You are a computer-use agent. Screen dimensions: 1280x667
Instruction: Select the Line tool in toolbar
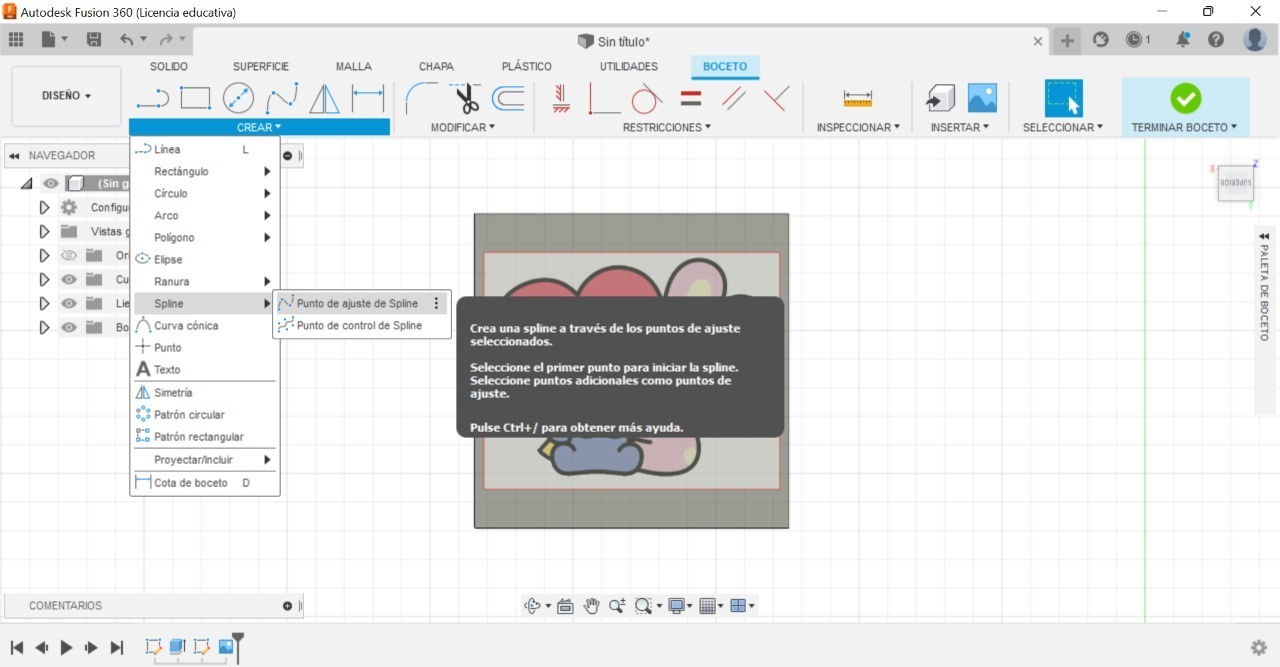tap(152, 98)
